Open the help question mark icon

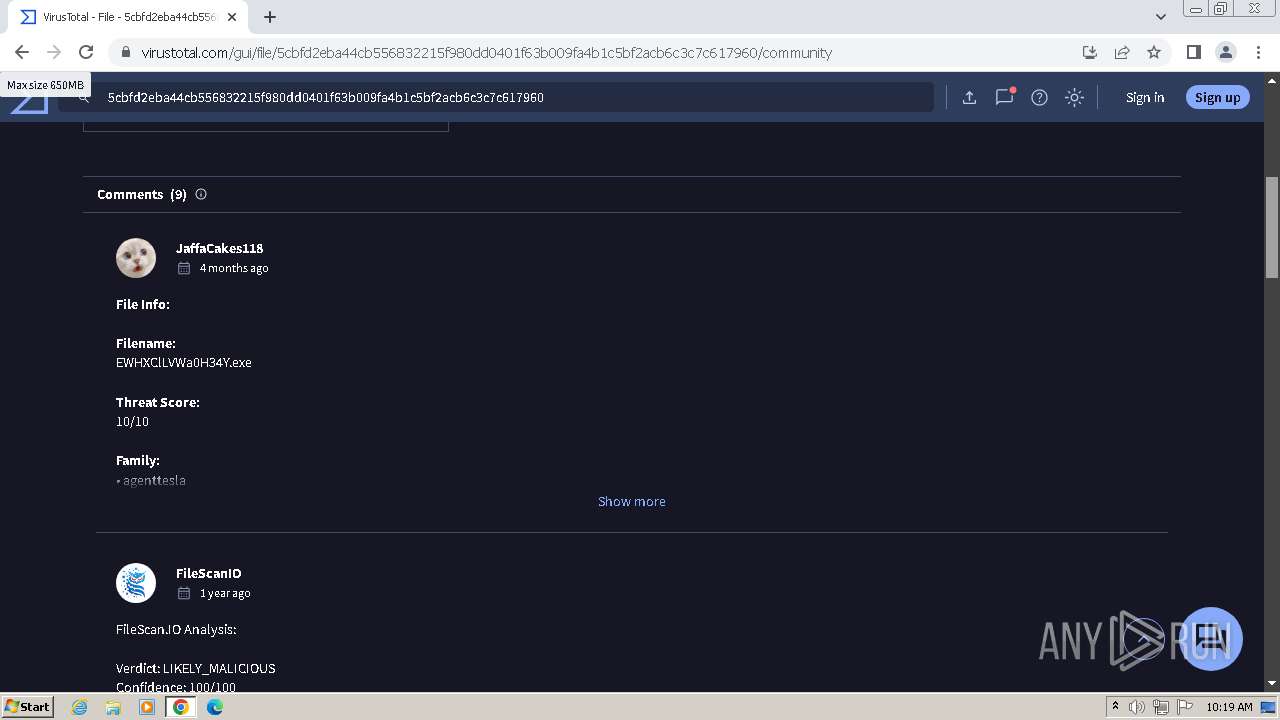point(1039,97)
